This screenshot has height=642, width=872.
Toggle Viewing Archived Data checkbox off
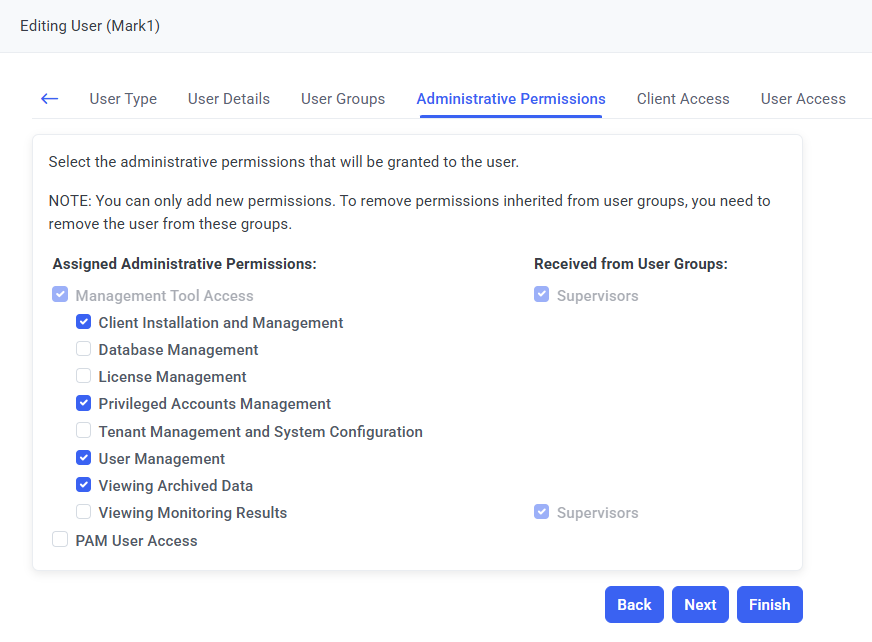coord(84,486)
